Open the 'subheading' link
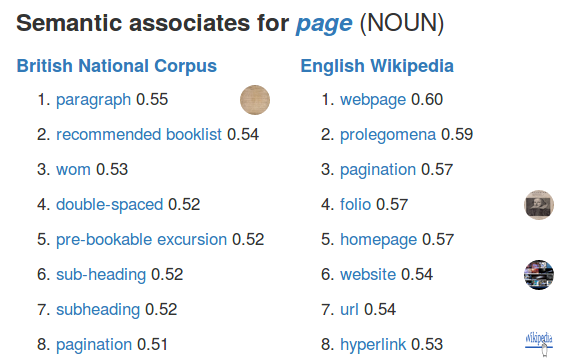This screenshot has height=362, width=572. pos(98,310)
